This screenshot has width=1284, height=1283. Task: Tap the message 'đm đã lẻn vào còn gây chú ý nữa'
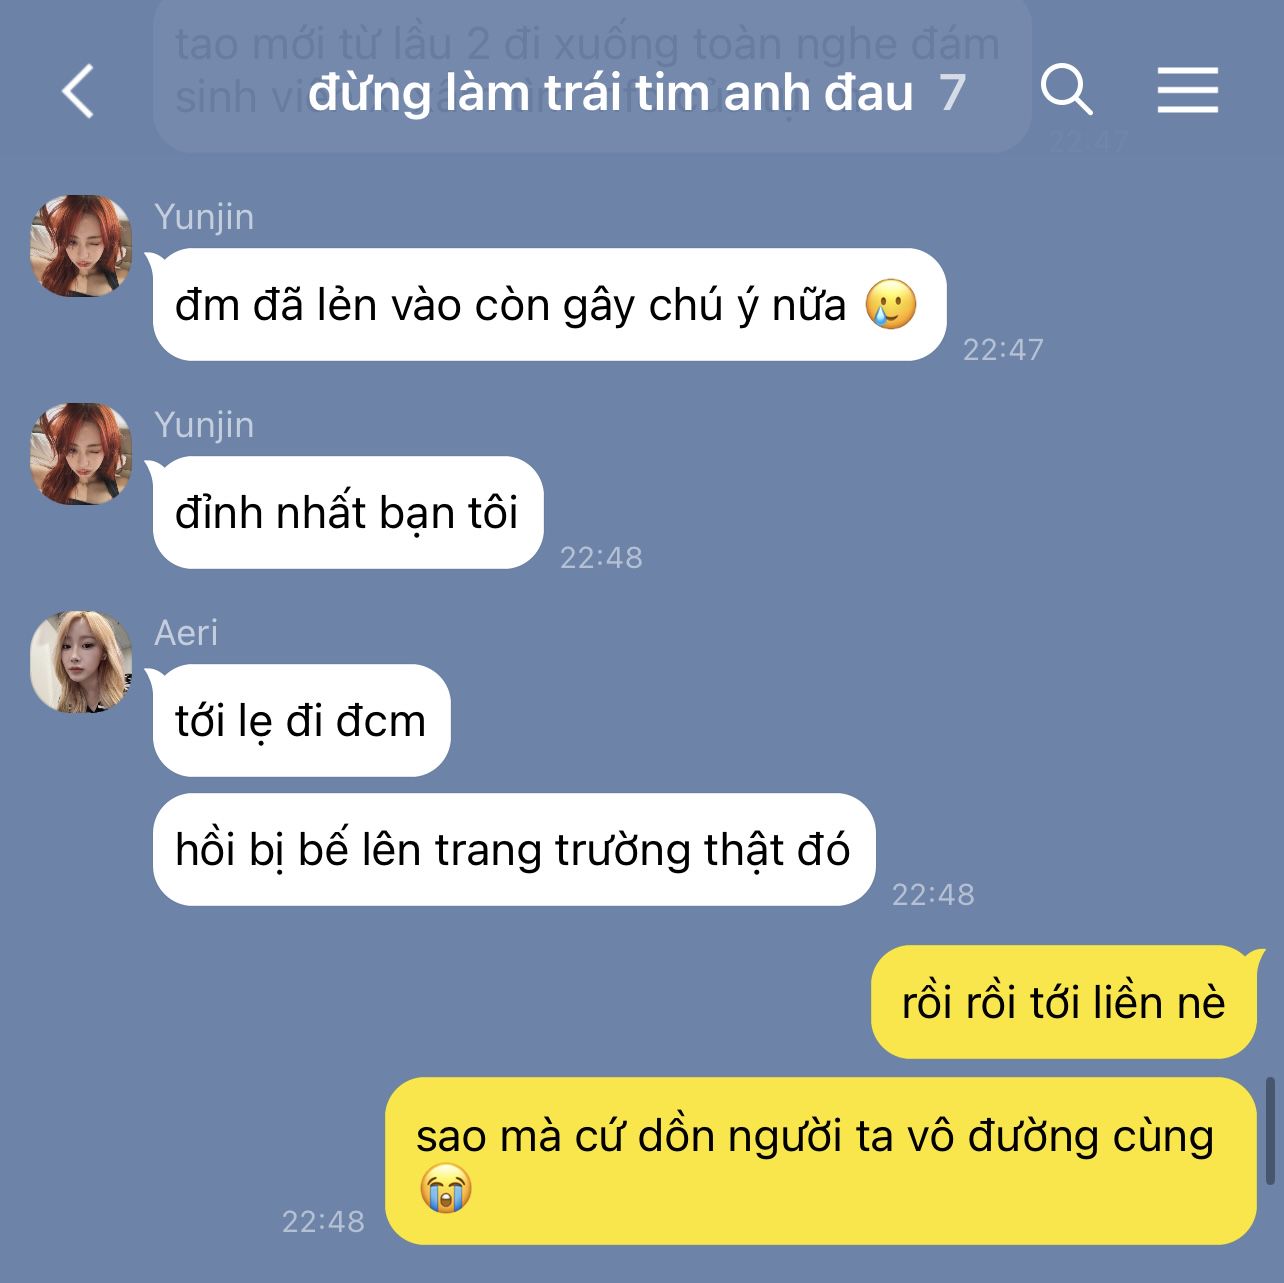tap(549, 305)
